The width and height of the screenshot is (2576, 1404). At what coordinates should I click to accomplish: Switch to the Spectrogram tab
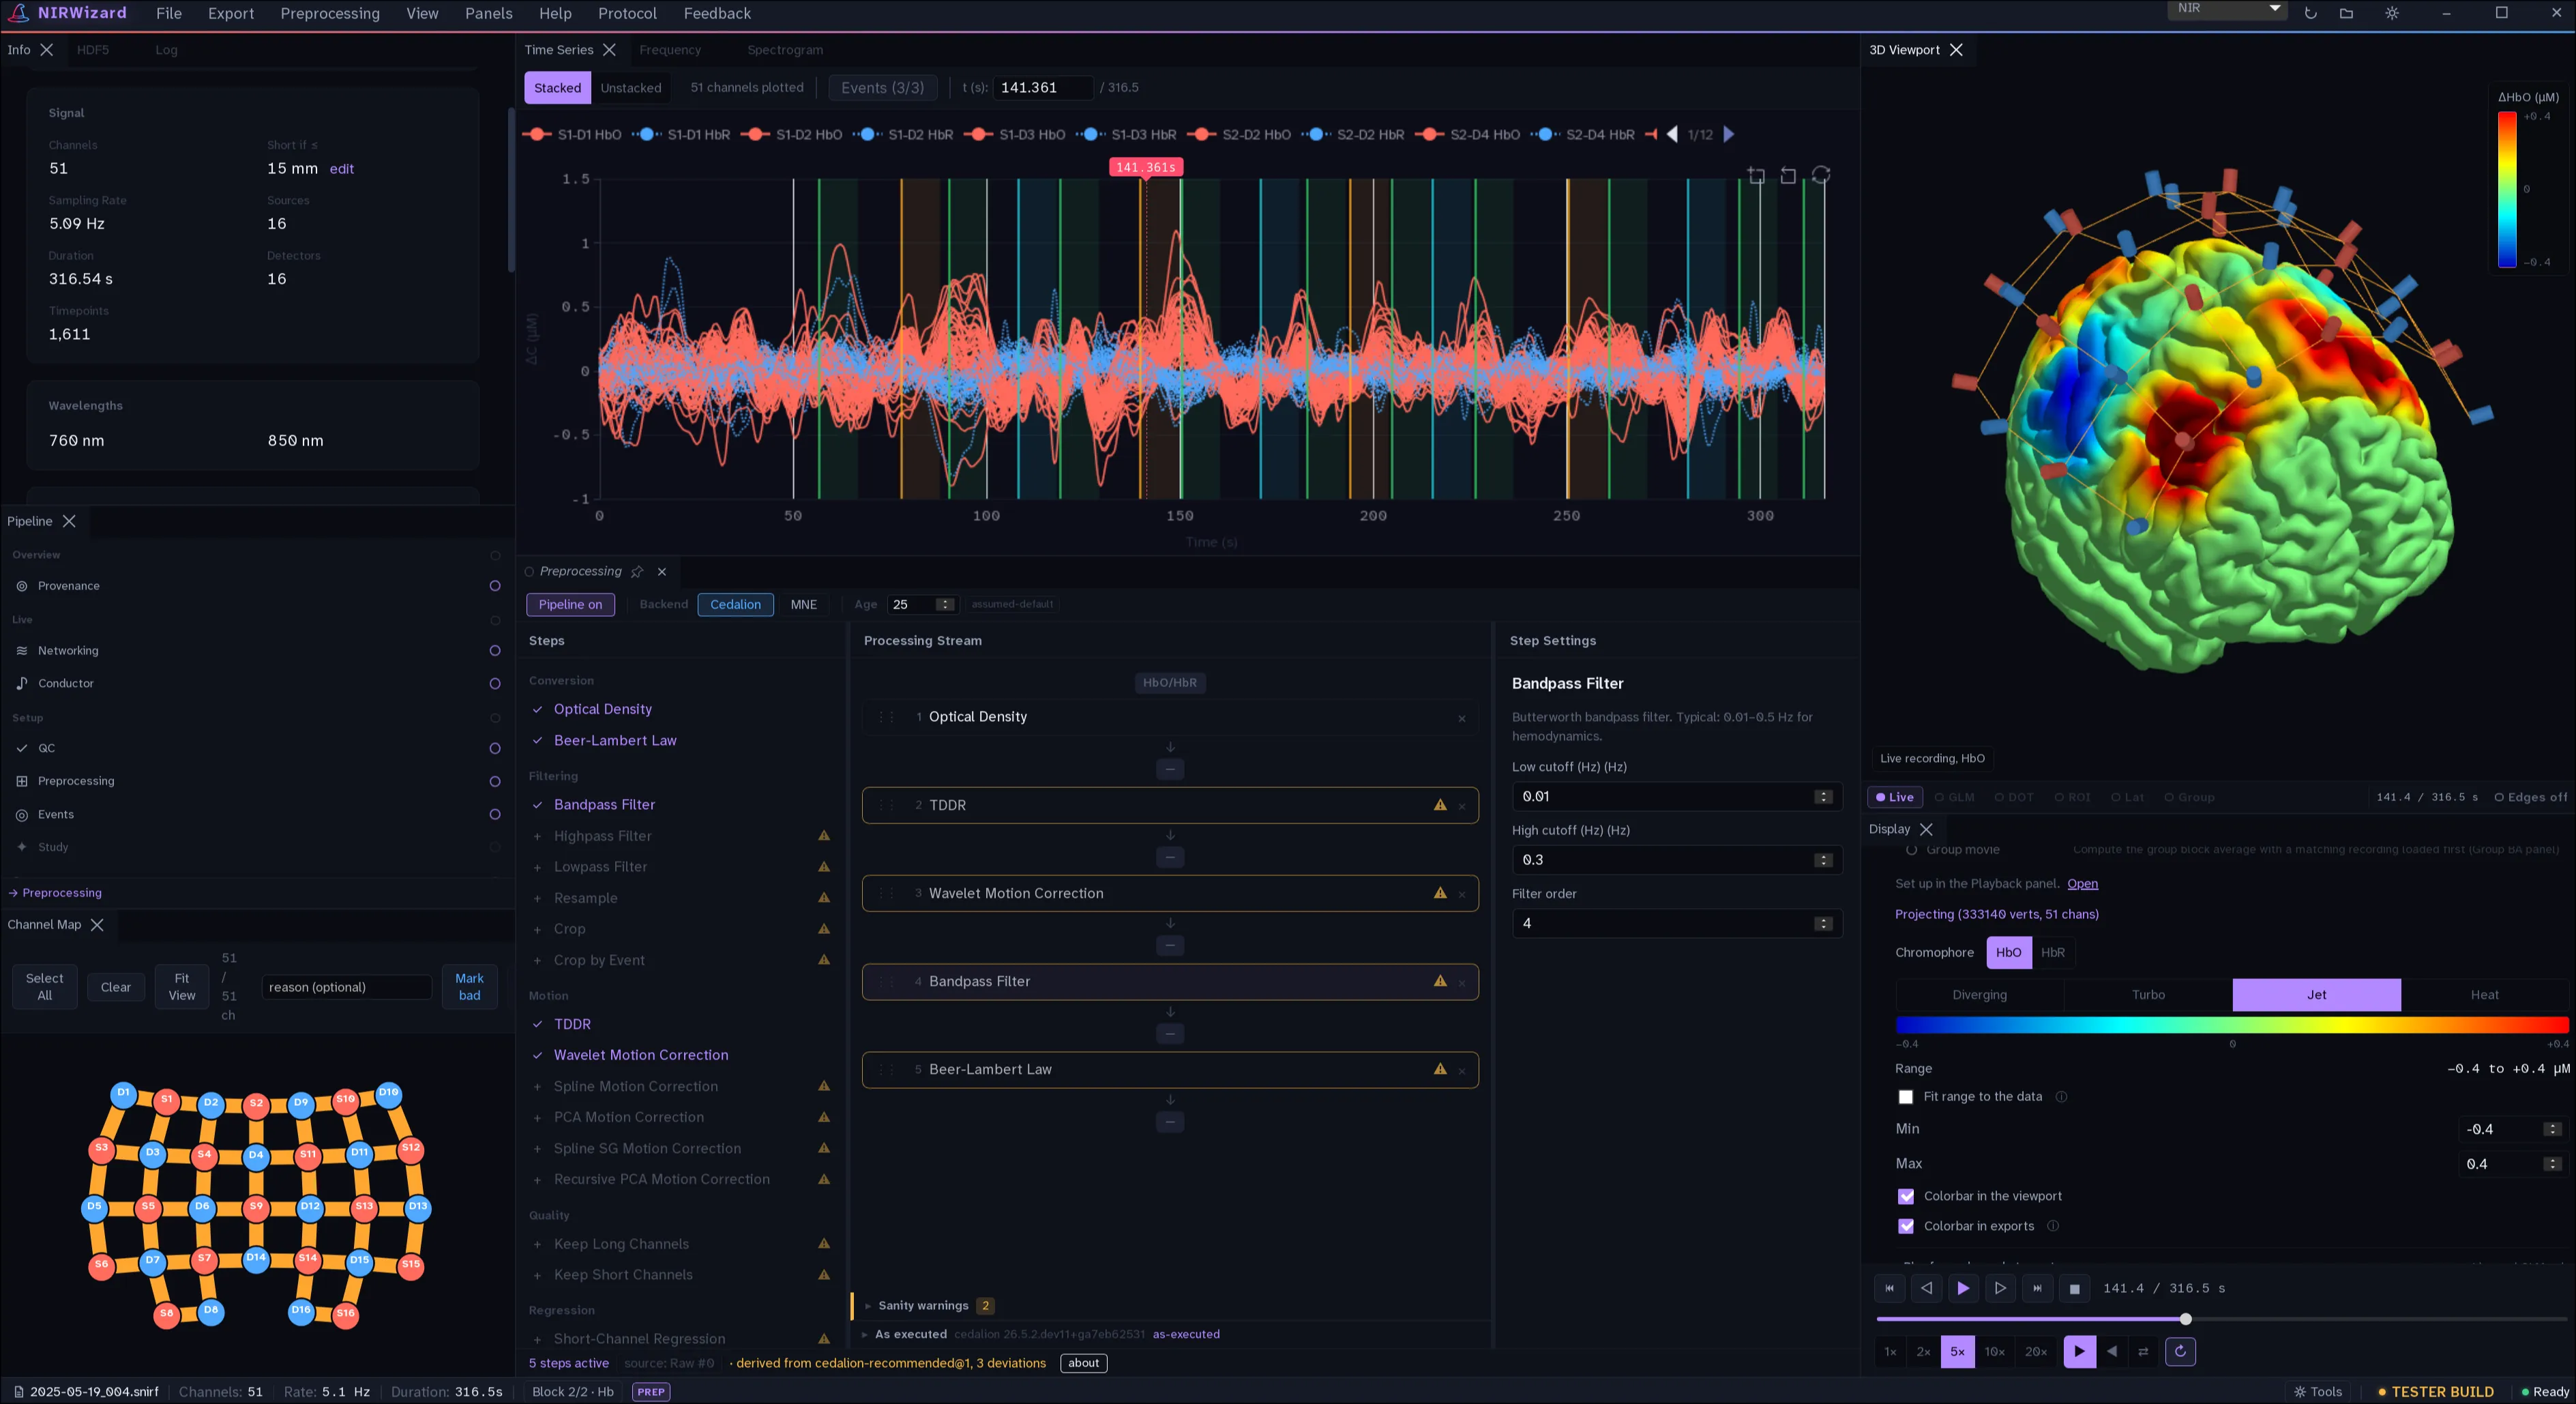click(785, 50)
